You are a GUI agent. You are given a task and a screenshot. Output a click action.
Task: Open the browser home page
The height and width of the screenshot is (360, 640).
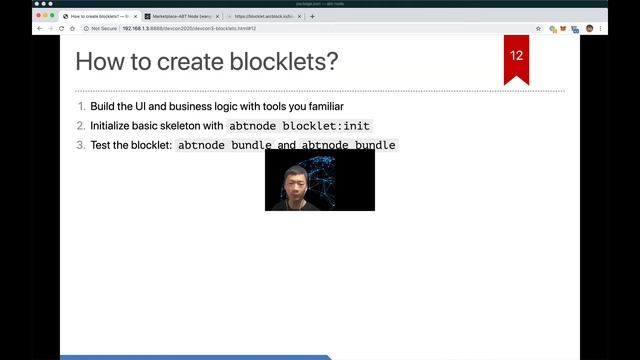click(x=73, y=29)
